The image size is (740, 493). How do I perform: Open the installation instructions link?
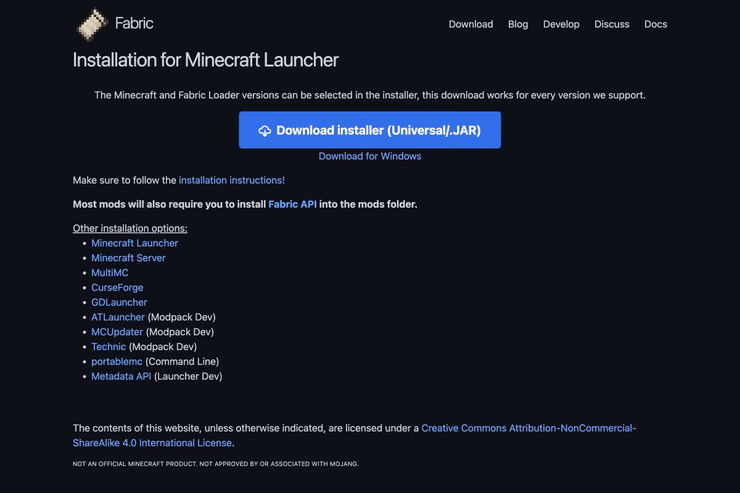tap(232, 180)
